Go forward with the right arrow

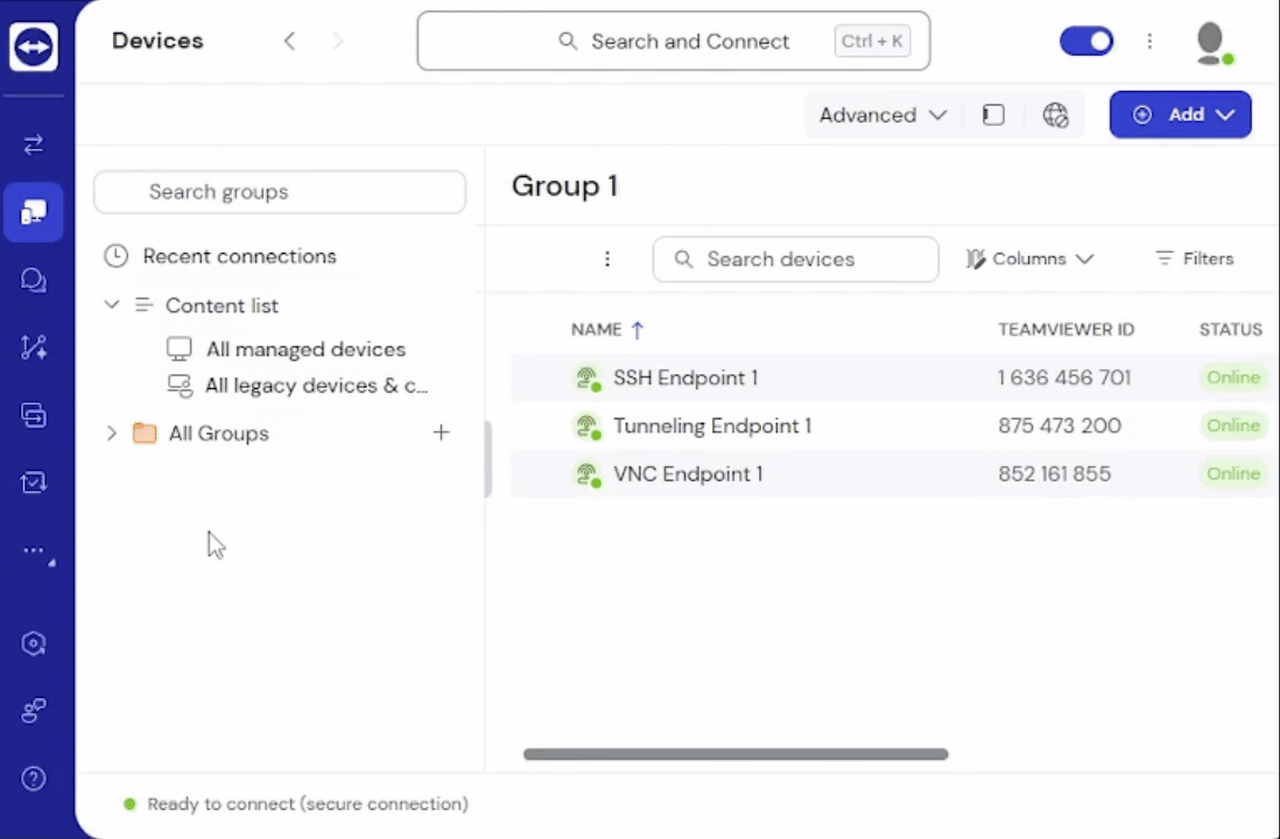pos(338,41)
